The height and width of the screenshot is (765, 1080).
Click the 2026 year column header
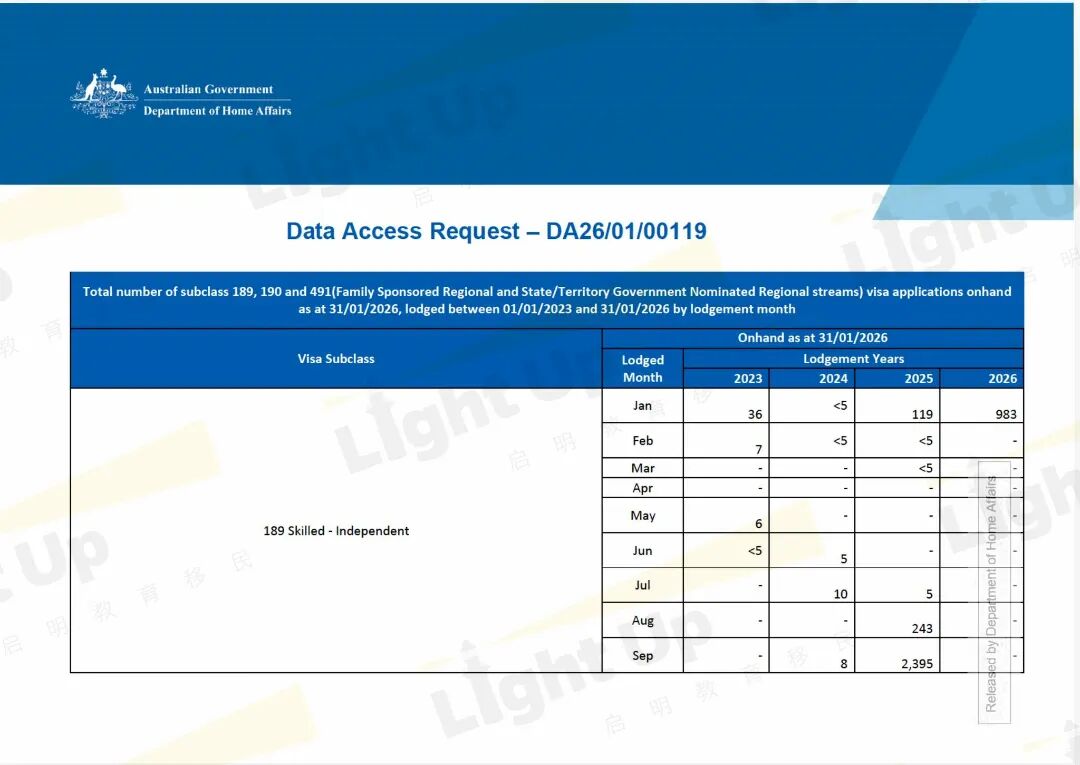[1002, 378]
